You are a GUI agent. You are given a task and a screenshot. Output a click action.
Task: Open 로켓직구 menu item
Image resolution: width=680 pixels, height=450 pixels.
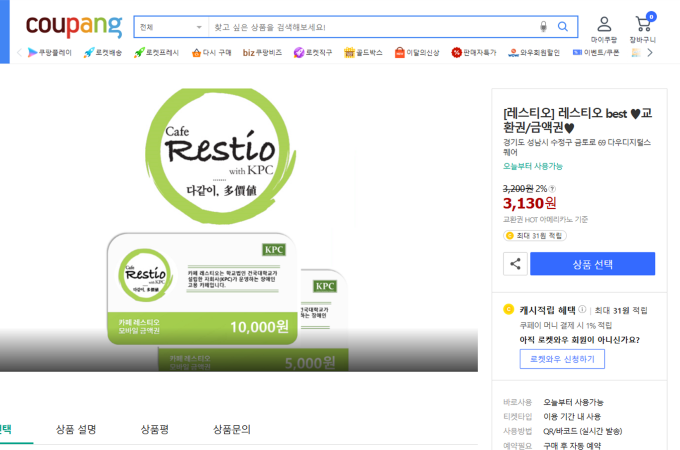pyautogui.click(x=313, y=52)
